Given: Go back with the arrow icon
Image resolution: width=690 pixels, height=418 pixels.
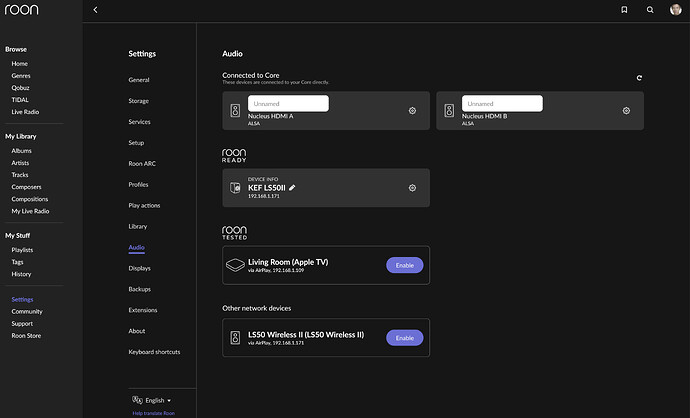Looking at the screenshot, I should click(95, 10).
